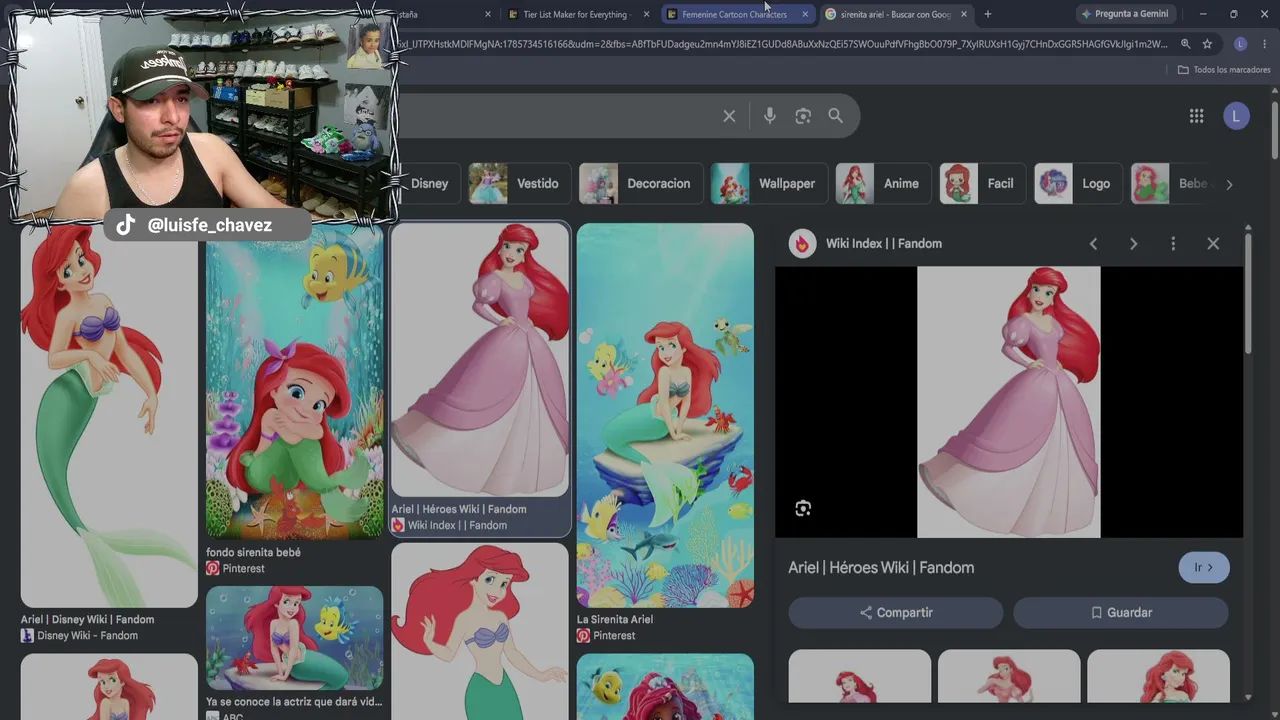The image size is (1280, 720).
Task: Open the preview panel's three-dot options
Action: point(1173,244)
